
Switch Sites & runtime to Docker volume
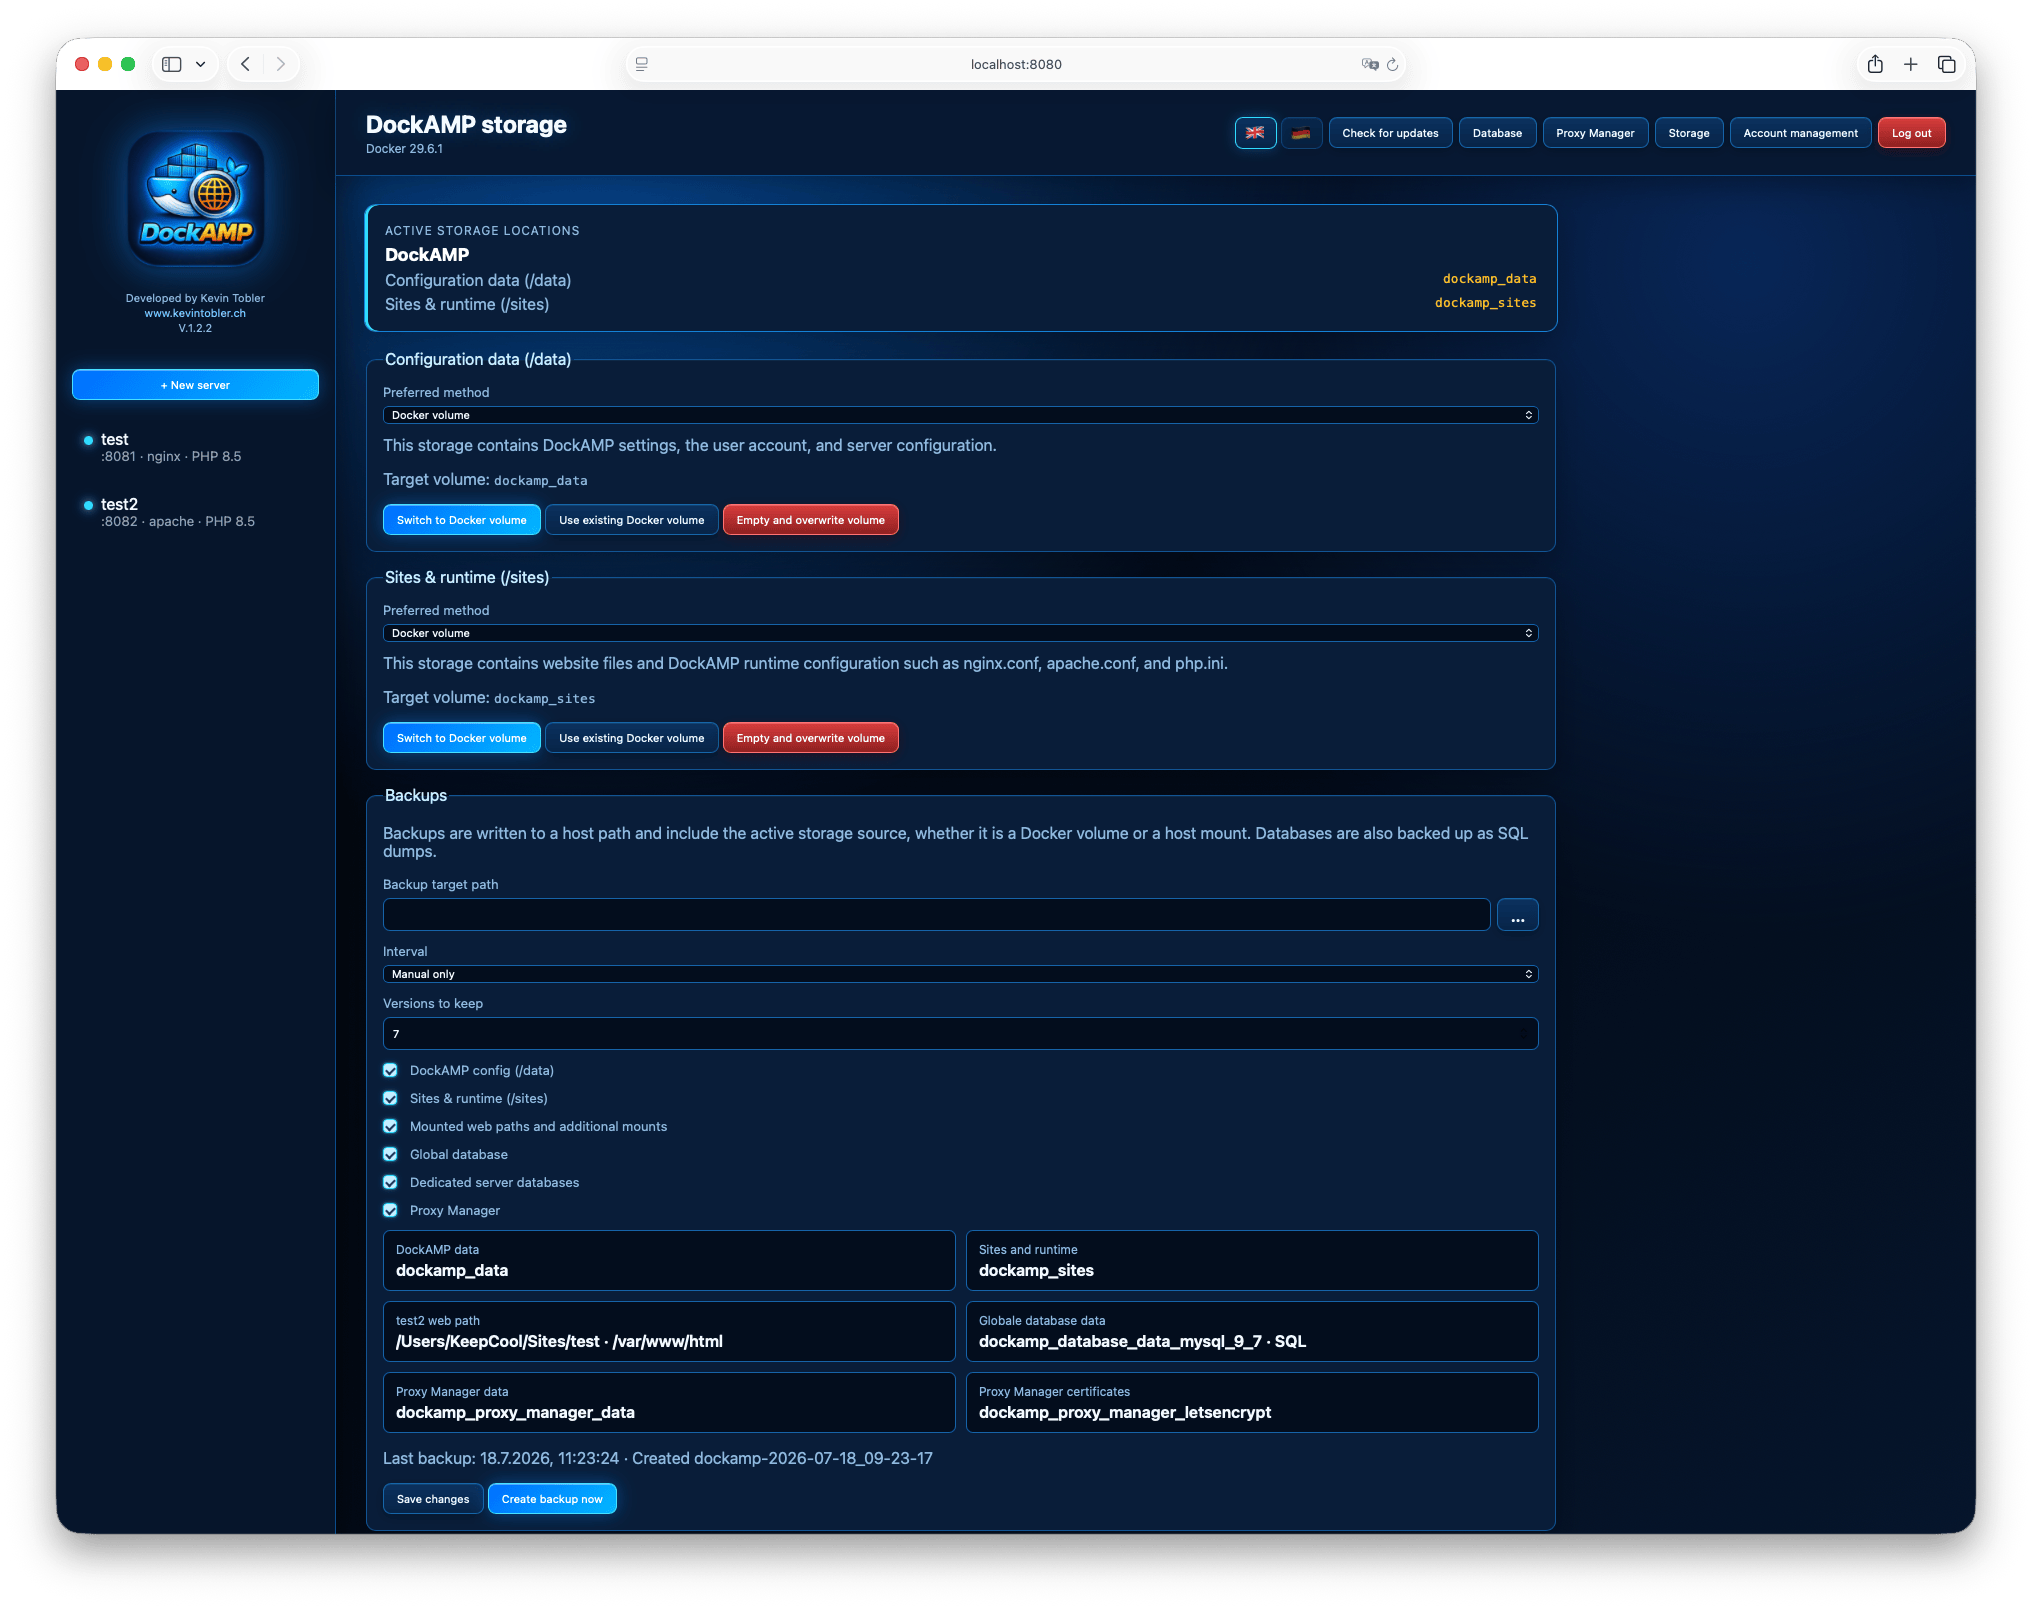[461, 738]
